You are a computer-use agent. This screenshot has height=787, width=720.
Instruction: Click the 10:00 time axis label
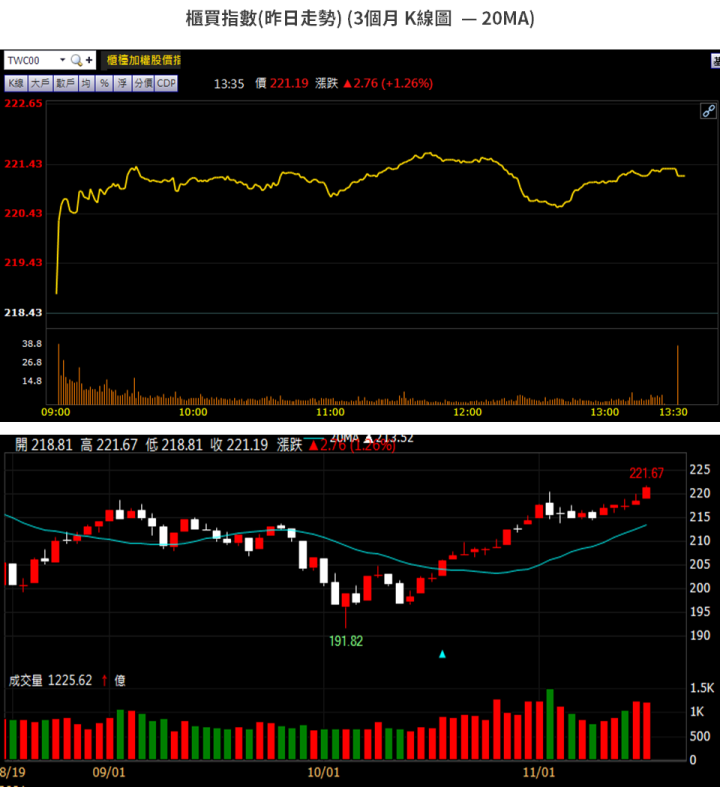click(x=193, y=413)
